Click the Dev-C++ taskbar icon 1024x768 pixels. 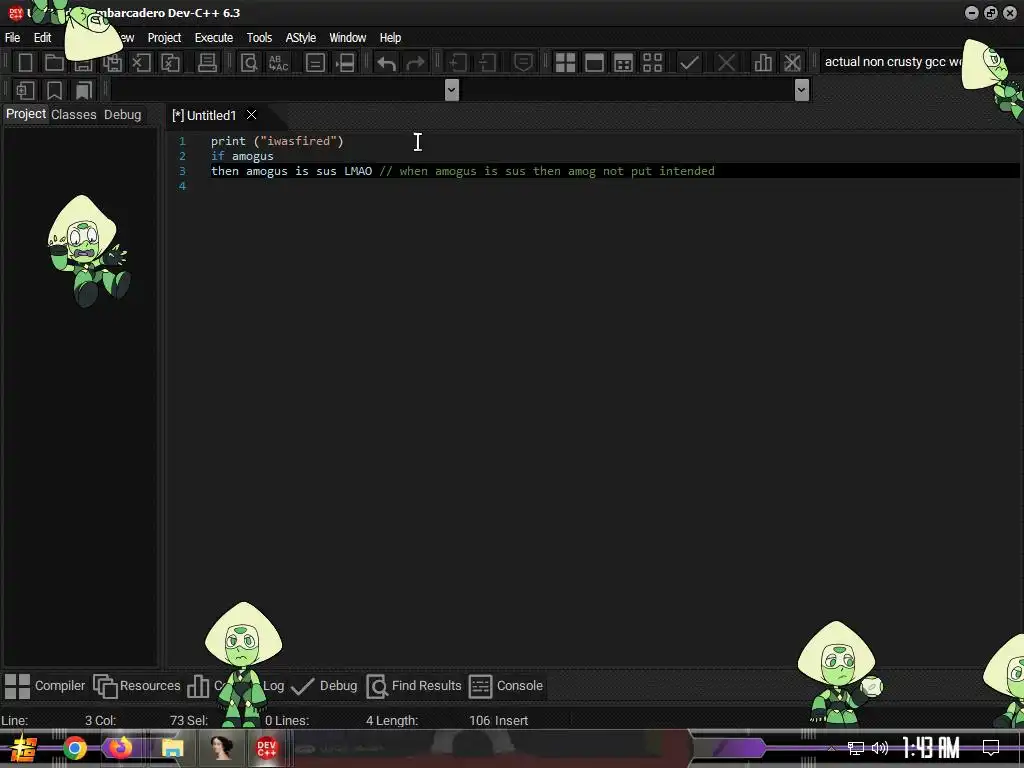point(266,748)
